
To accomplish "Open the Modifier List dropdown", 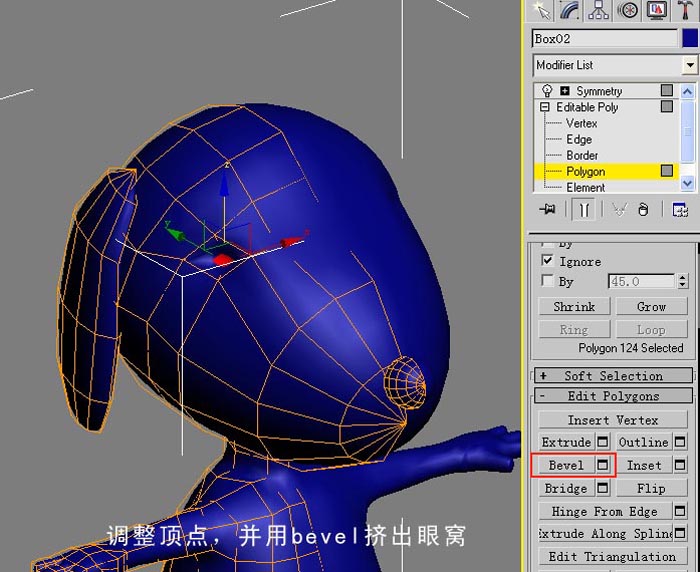I will coord(690,65).
